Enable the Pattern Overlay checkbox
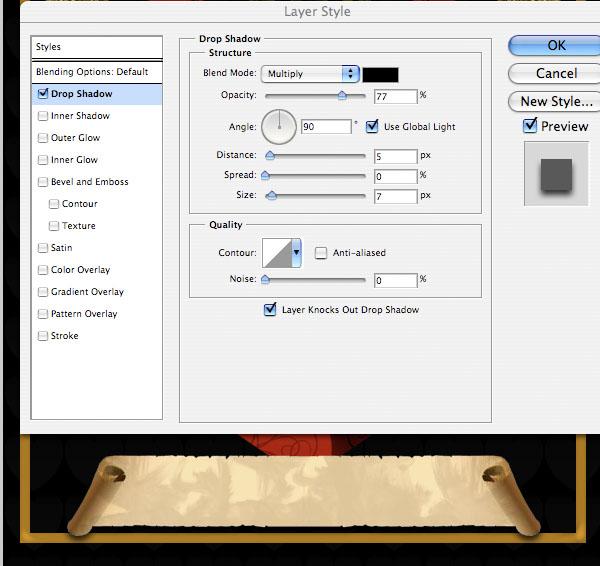 click(x=43, y=314)
